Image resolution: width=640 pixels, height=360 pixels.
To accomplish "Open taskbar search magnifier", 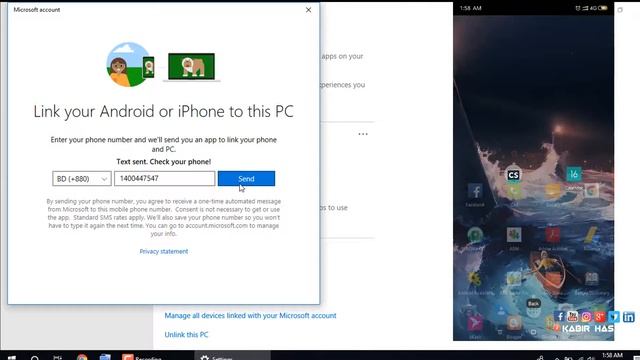I will [35, 357].
